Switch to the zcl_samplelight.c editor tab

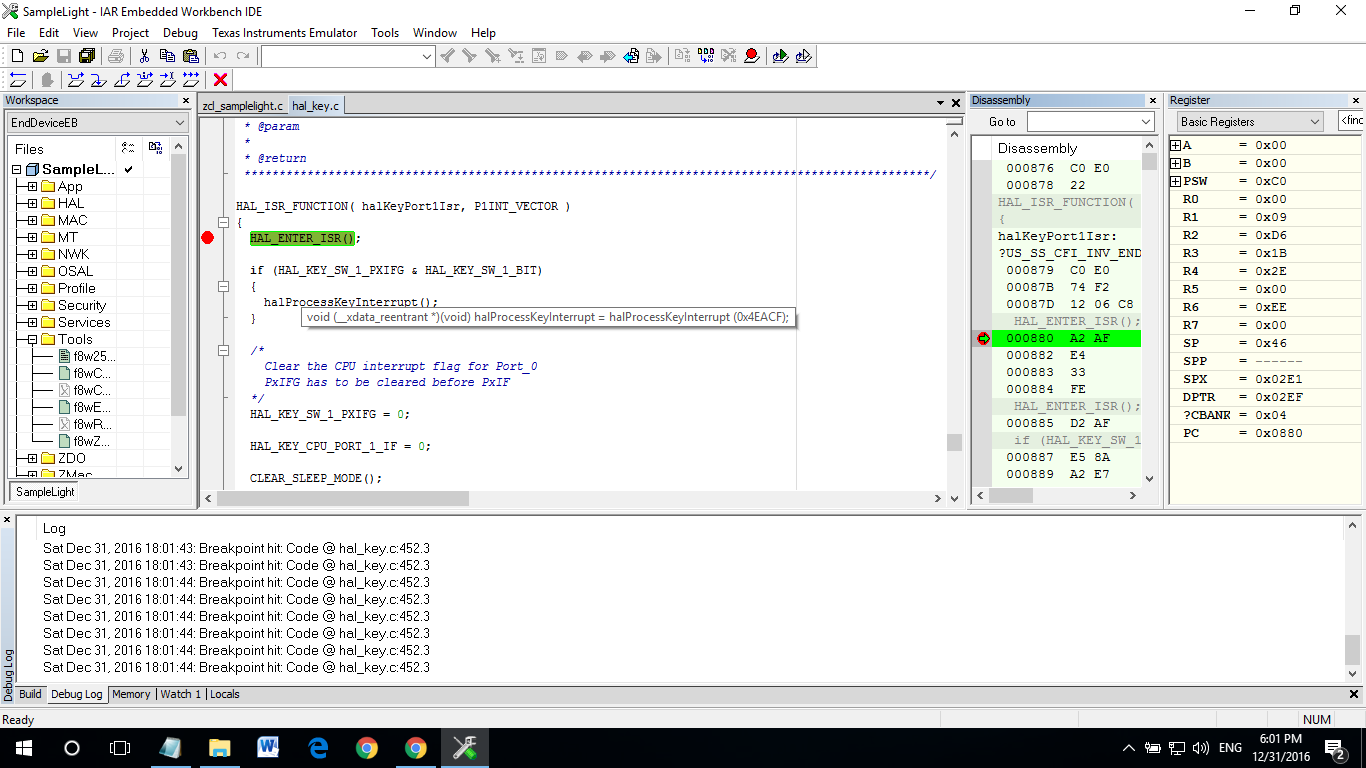(x=243, y=106)
